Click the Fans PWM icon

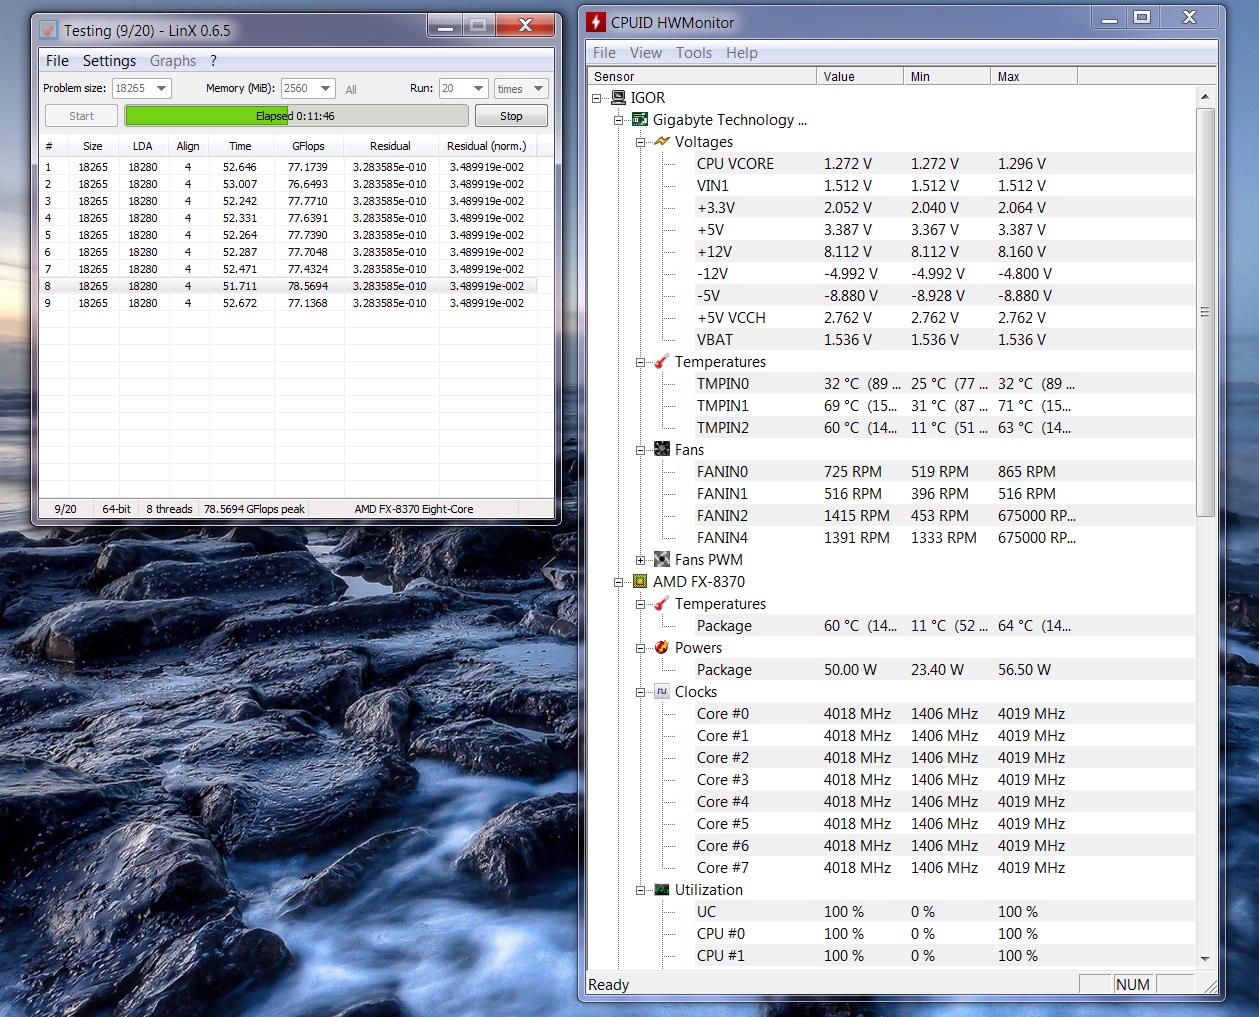pyautogui.click(x=662, y=560)
